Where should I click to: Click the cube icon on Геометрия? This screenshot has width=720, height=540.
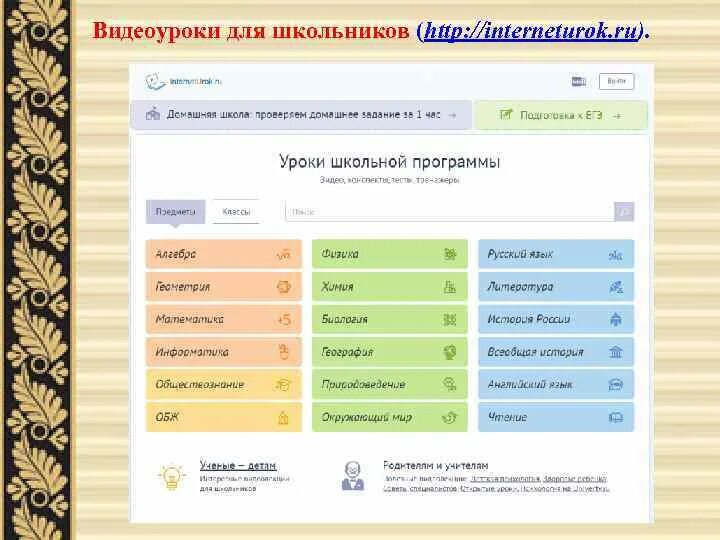[x=284, y=287]
